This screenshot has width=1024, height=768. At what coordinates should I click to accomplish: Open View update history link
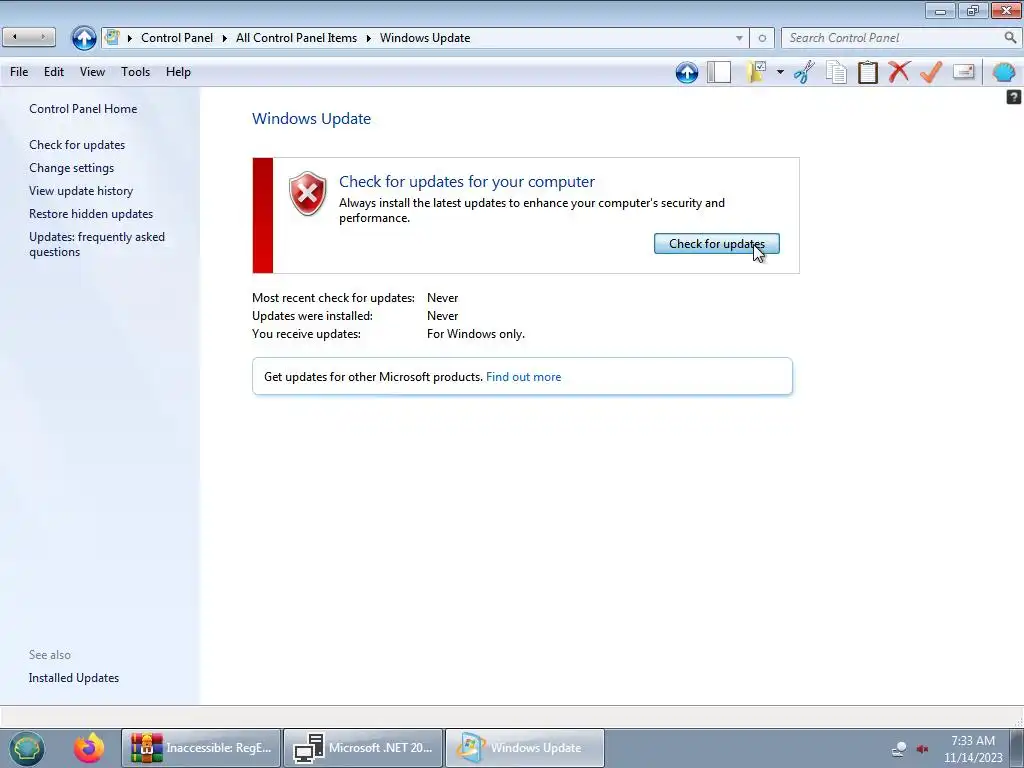(81, 191)
